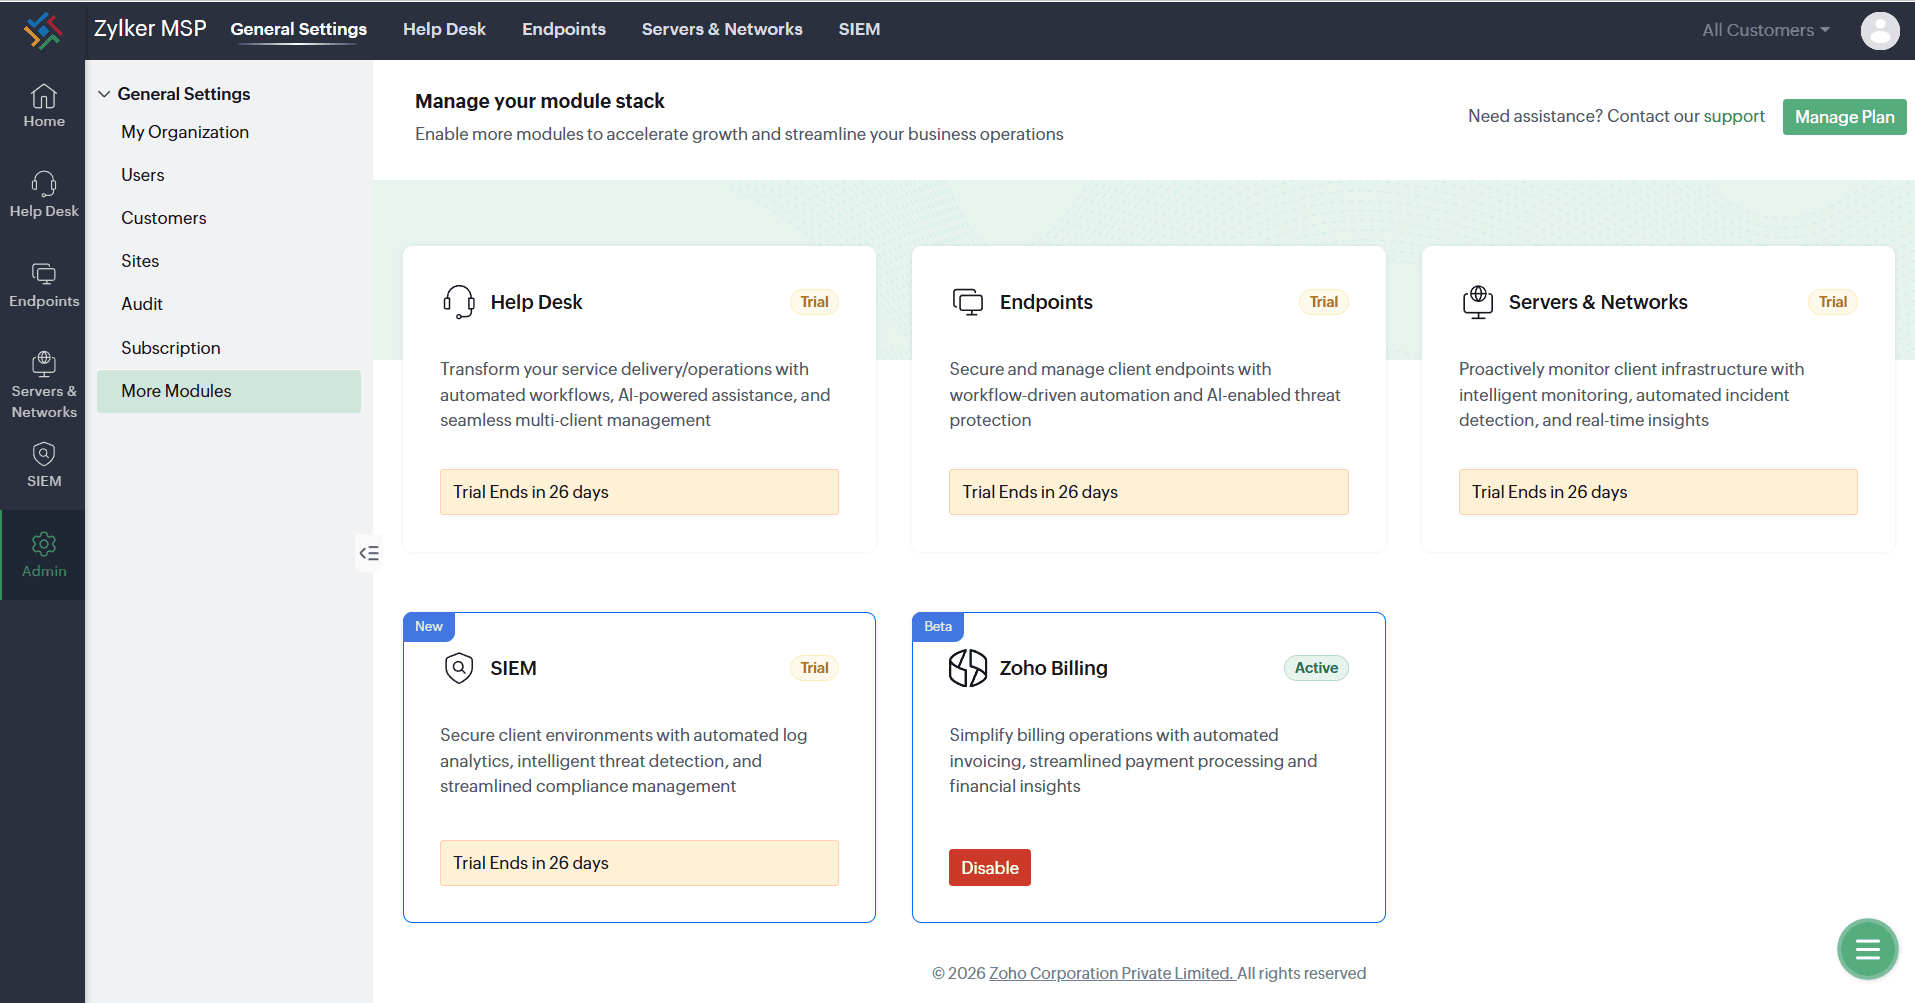Open Home from the left rail

click(44, 106)
